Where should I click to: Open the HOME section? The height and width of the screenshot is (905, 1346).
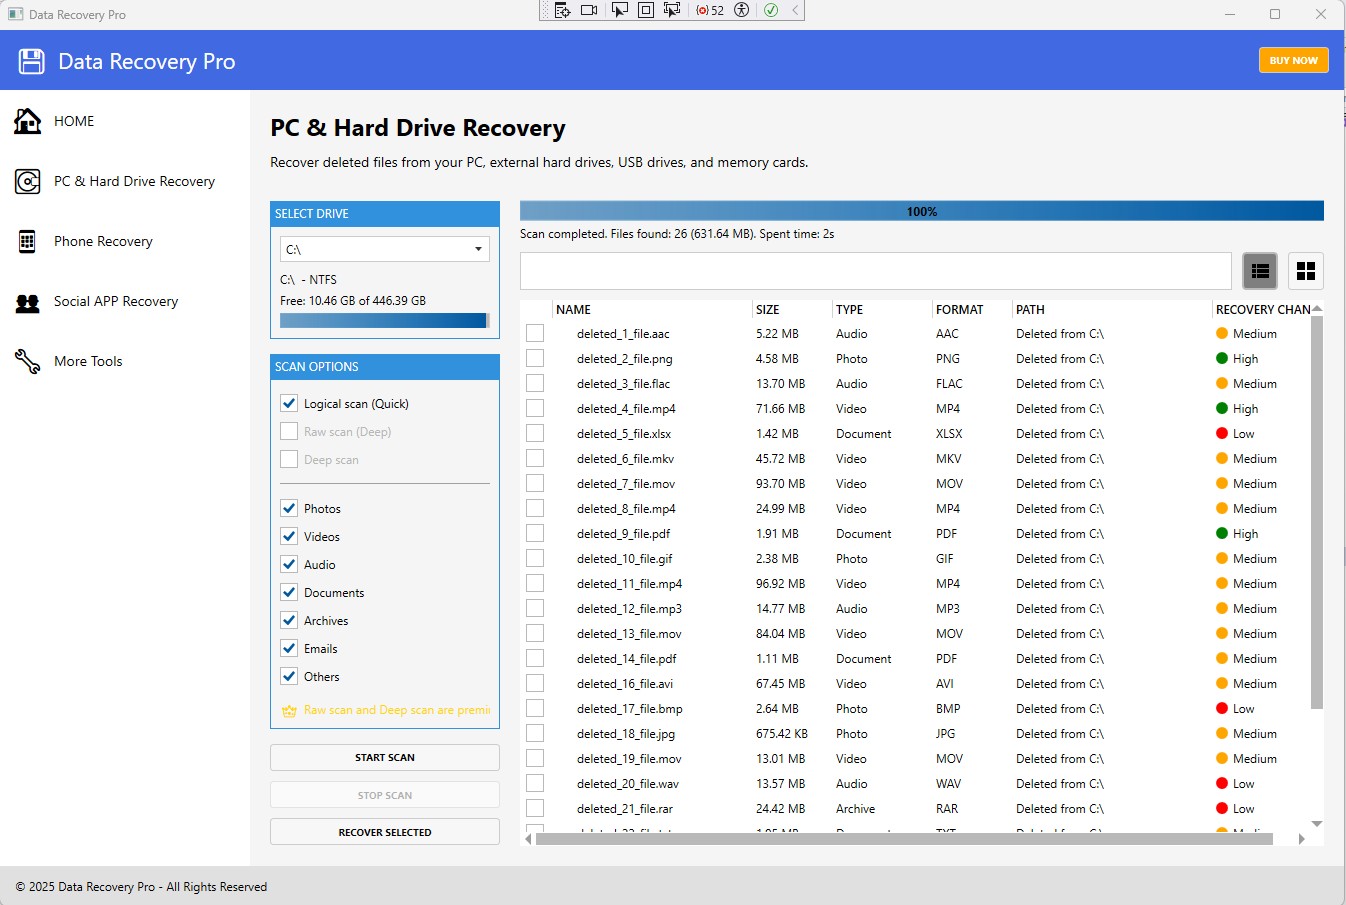(125, 121)
